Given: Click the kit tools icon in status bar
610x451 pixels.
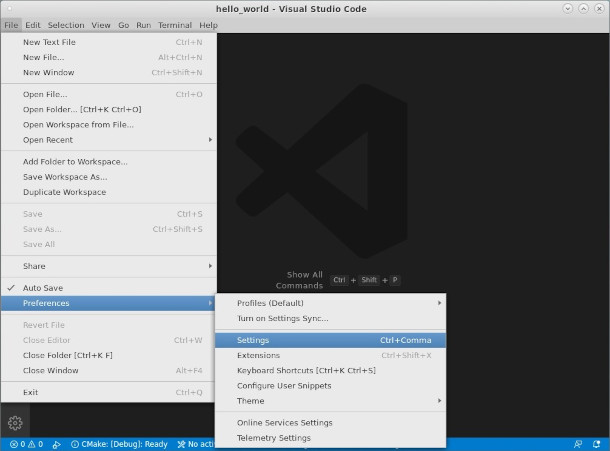Looking at the screenshot, I should (x=181, y=444).
